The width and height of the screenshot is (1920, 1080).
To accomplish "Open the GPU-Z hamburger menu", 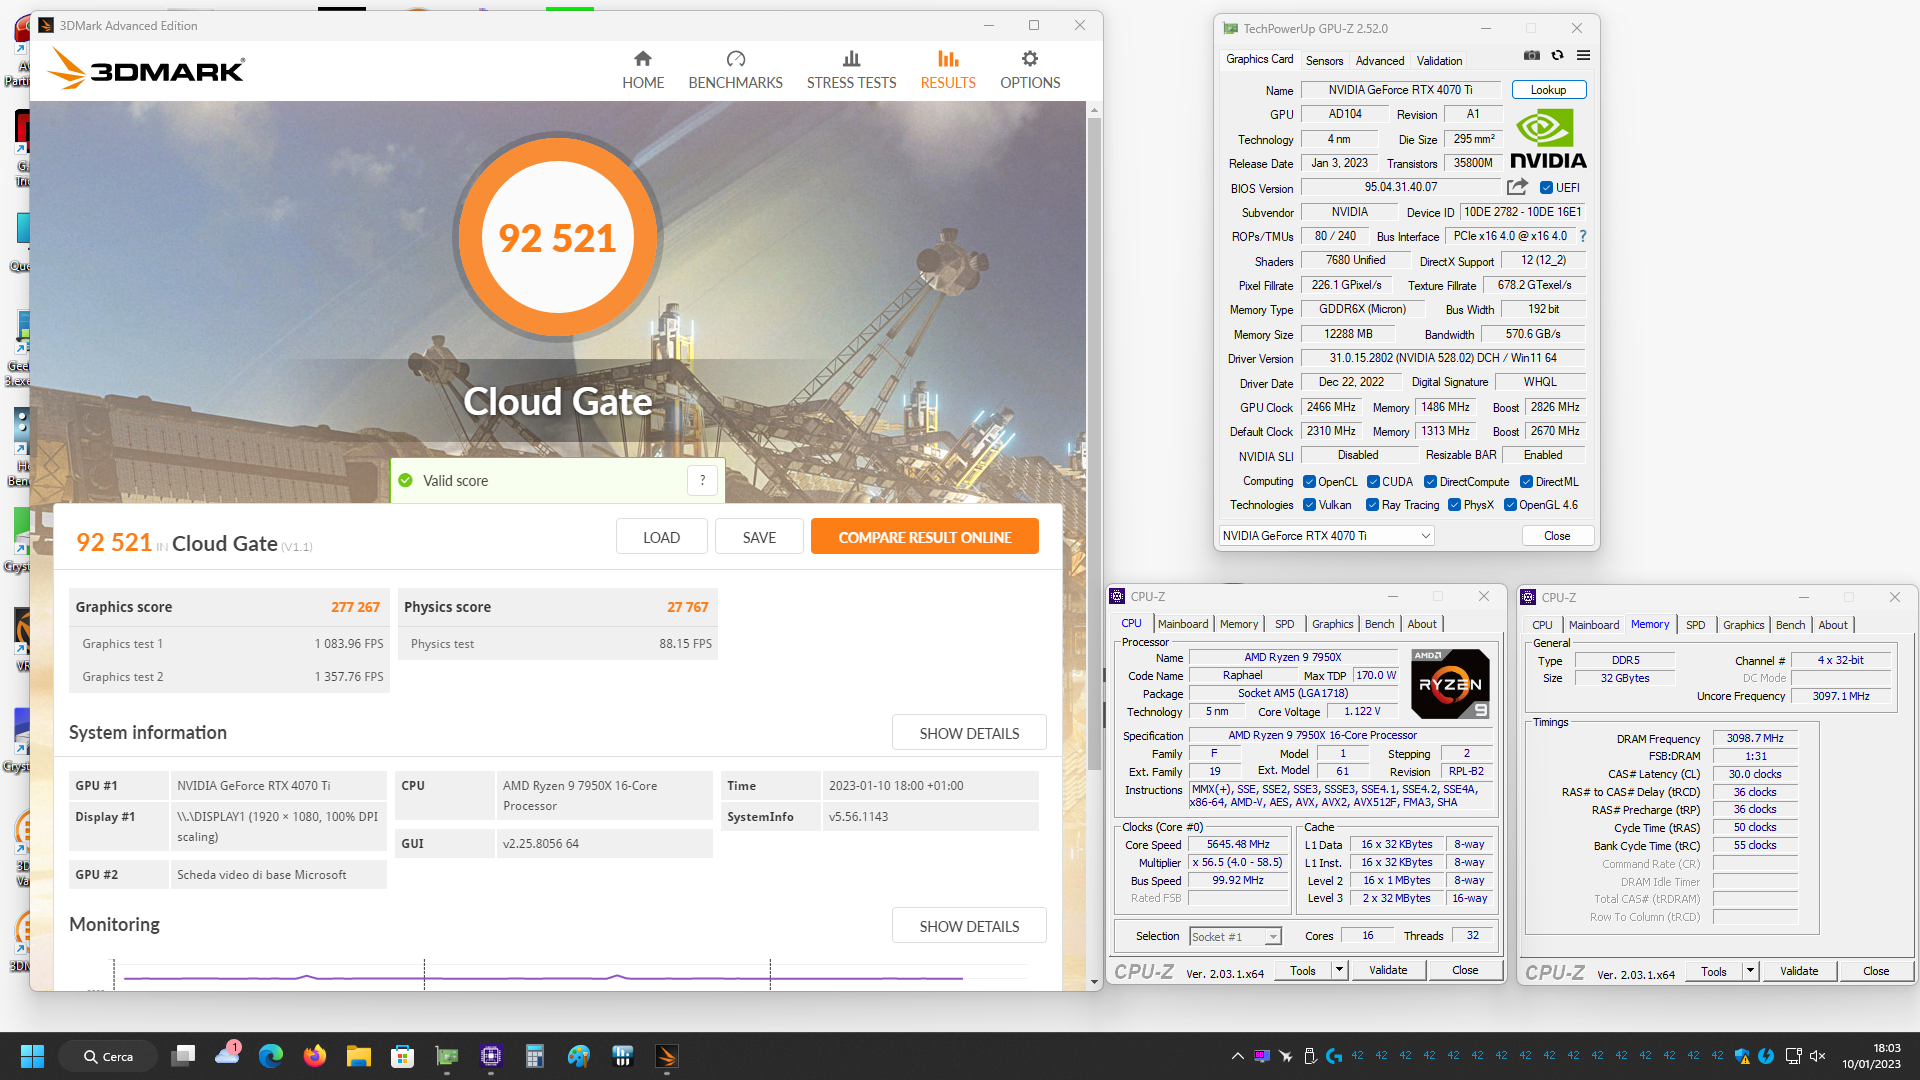I will coord(1583,56).
